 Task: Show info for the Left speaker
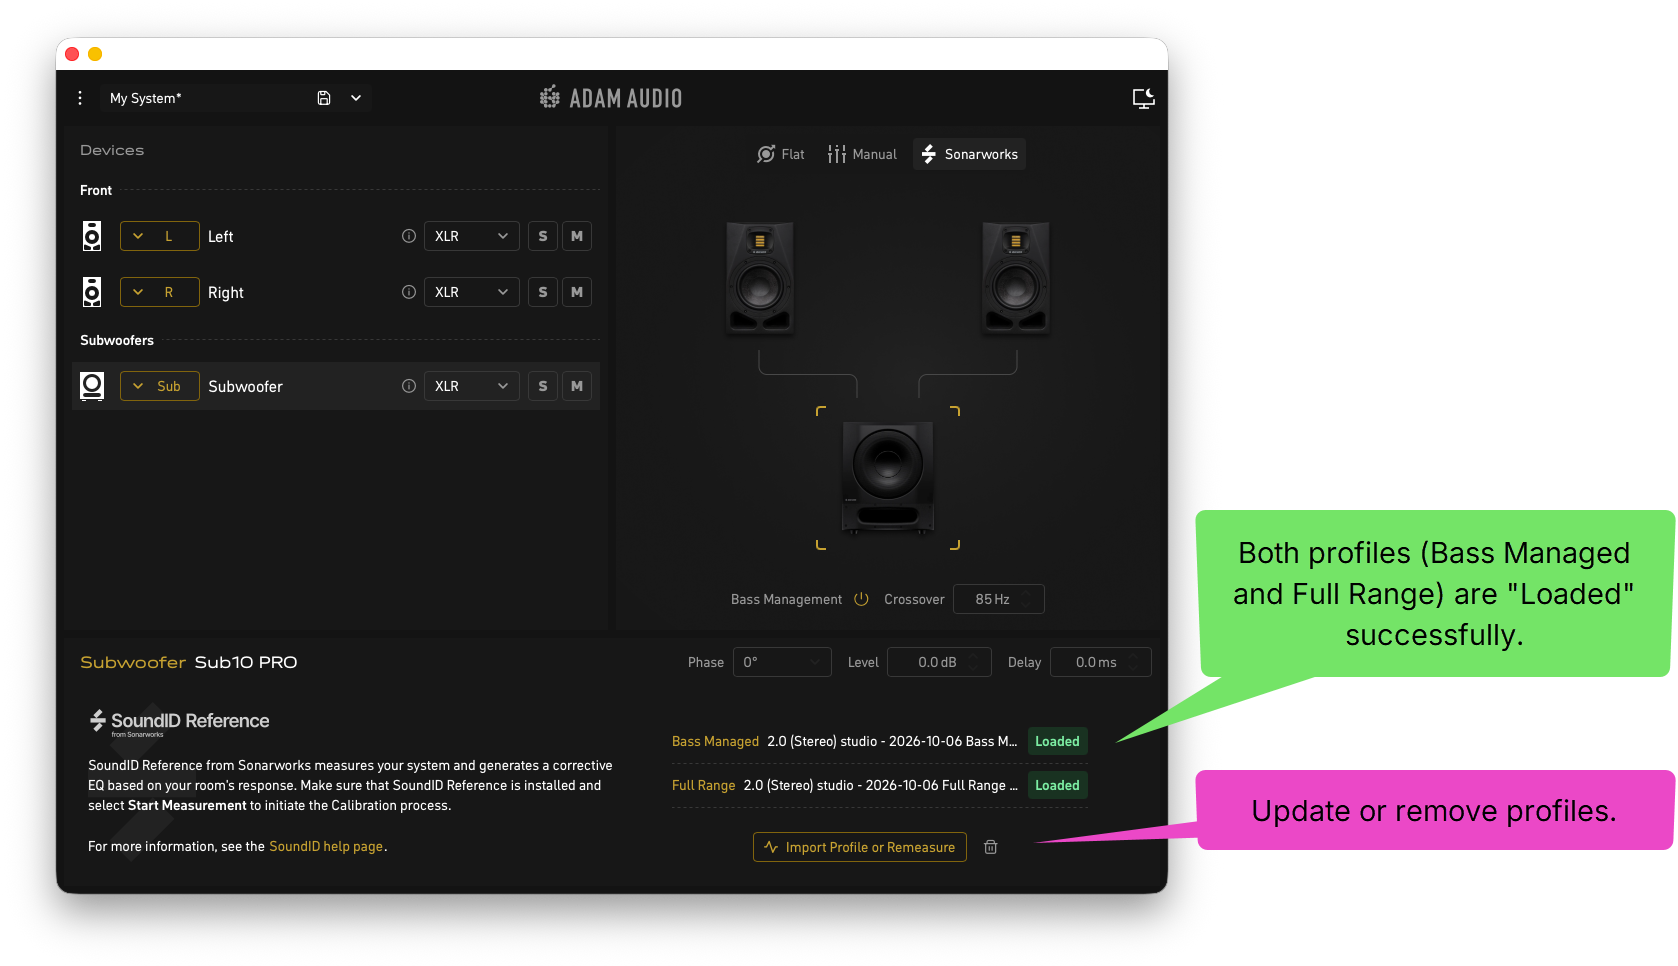point(409,236)
